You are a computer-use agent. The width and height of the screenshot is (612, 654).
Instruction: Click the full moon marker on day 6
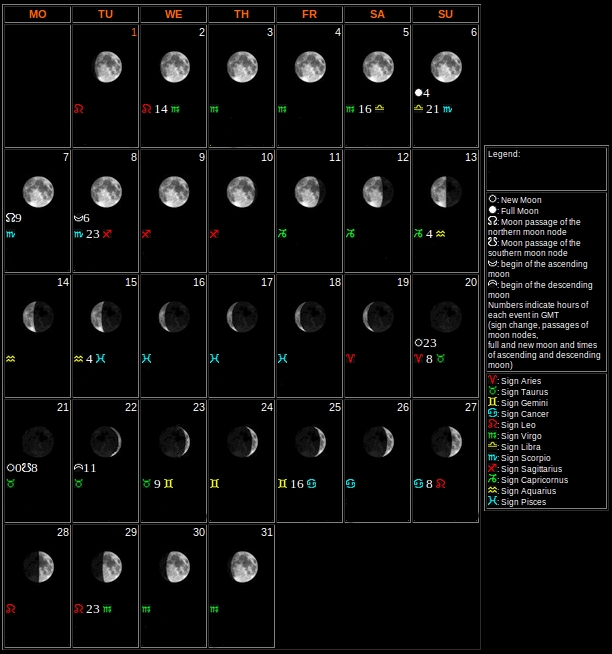(x=420, y=93)
